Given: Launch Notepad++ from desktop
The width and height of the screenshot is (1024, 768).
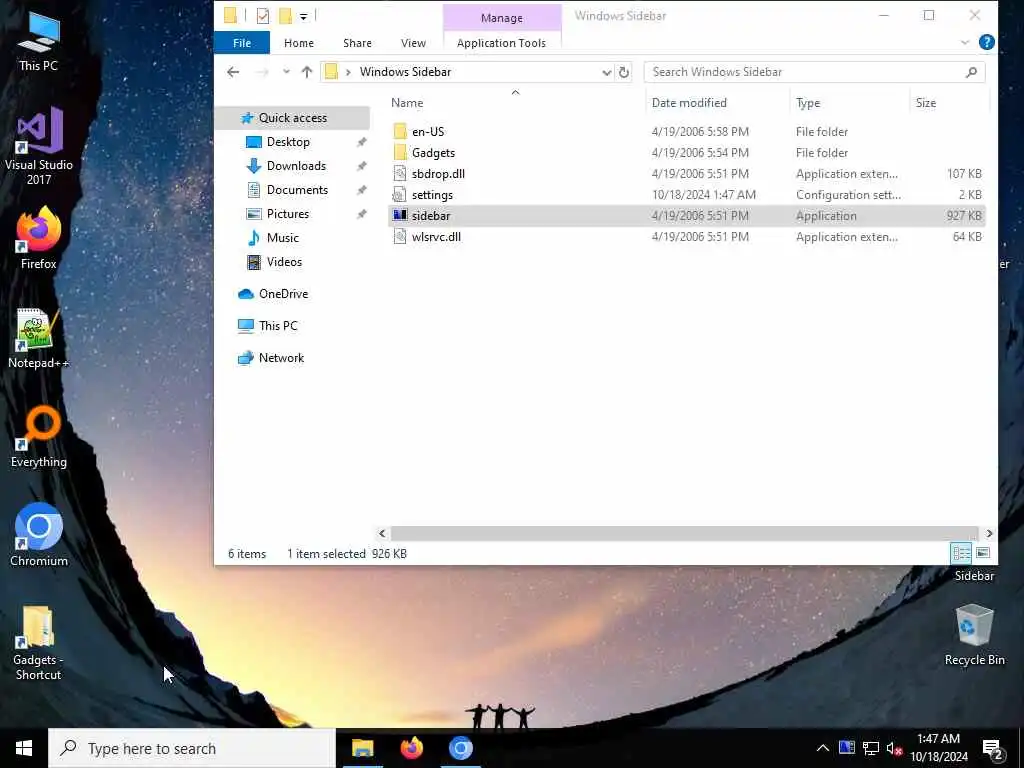Looking at the screenshot, I should (x=39, y=338).
